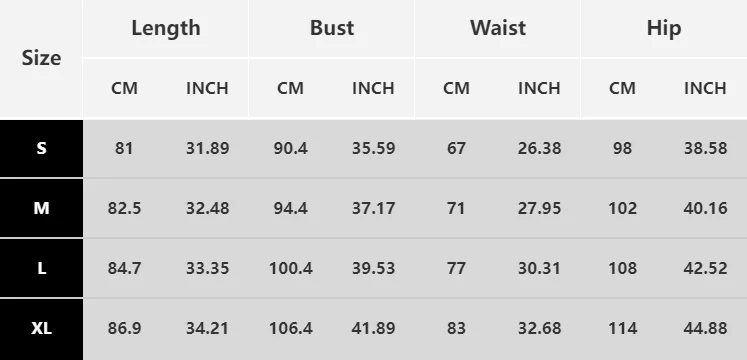
Task: Choose the L size row label
Action: [x=41, y=268]
